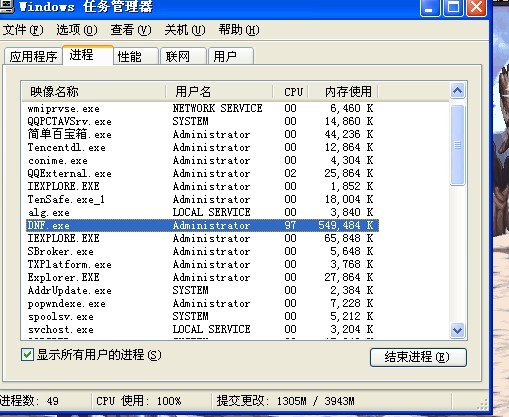
Task: Open the 关机(U) menu
Action: point(185,30)
